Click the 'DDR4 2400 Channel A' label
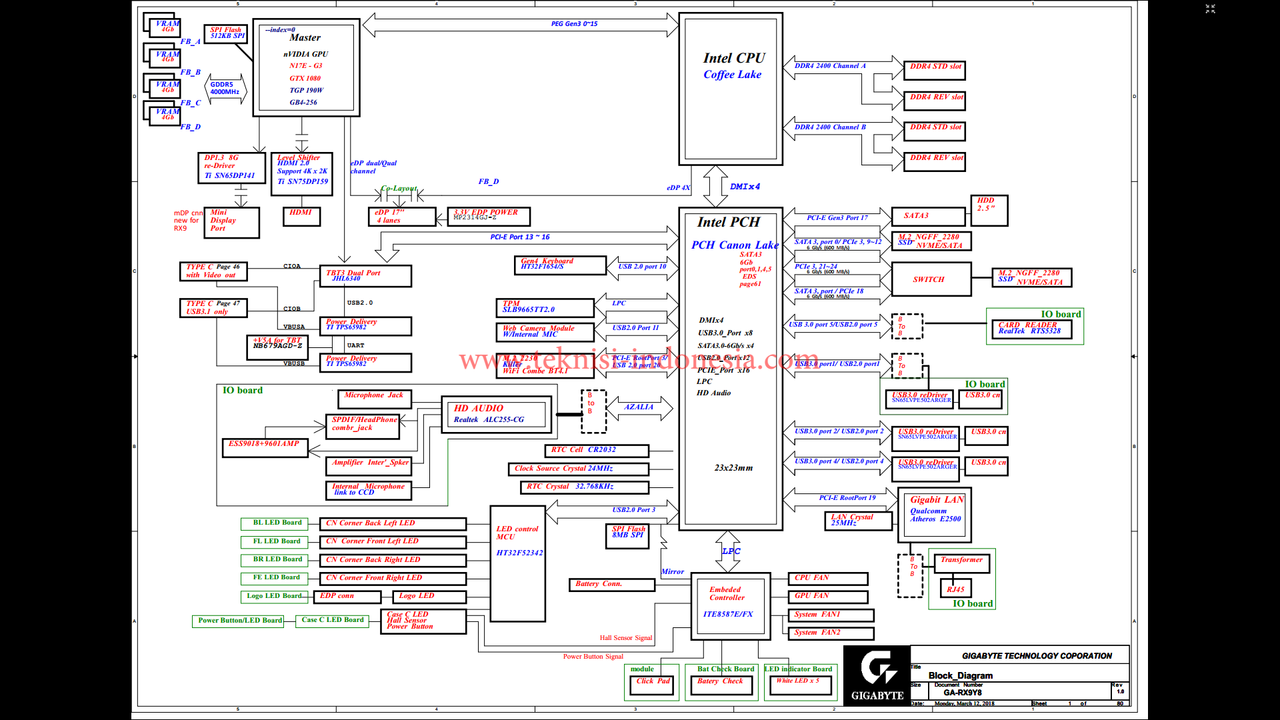 click(830, 66)
